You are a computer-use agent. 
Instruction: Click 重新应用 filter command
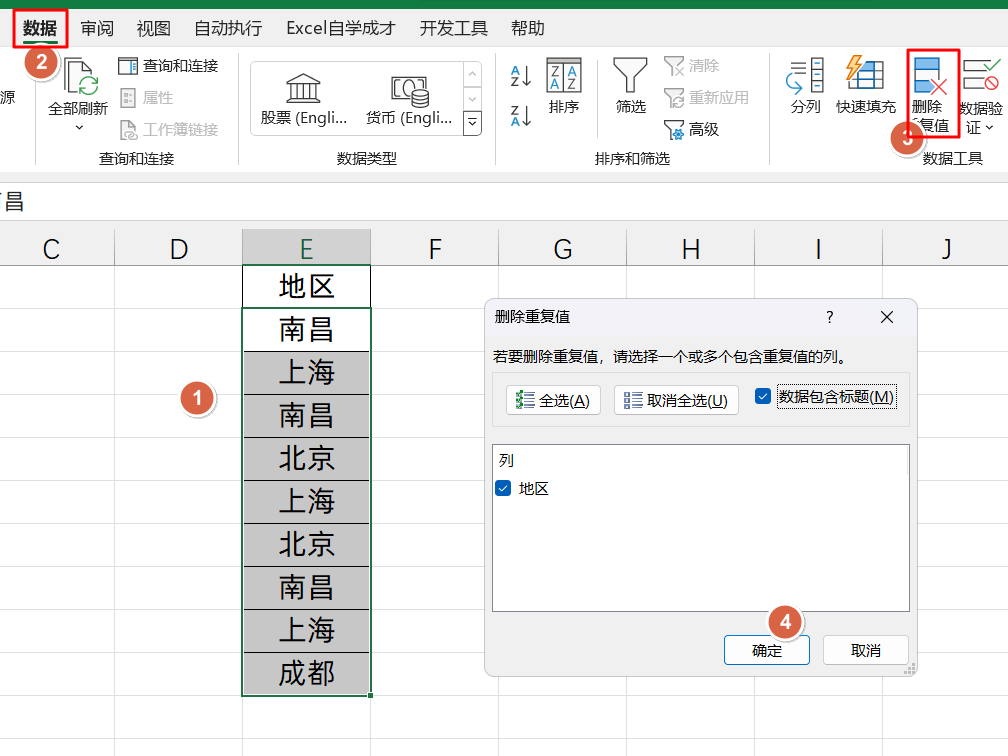706,98
